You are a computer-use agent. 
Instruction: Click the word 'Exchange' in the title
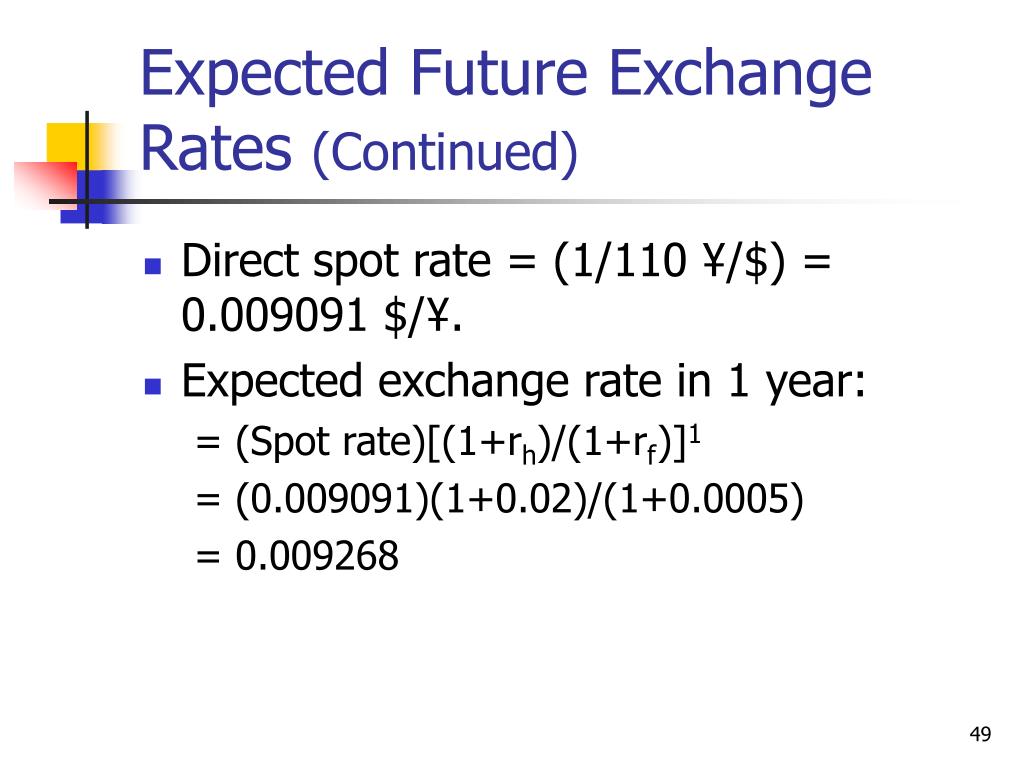[x=740, y=76]
